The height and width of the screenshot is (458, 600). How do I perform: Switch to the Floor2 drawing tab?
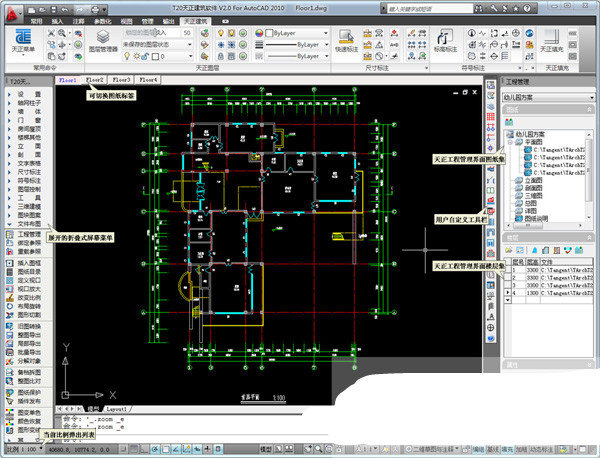[x=95, y=78]
